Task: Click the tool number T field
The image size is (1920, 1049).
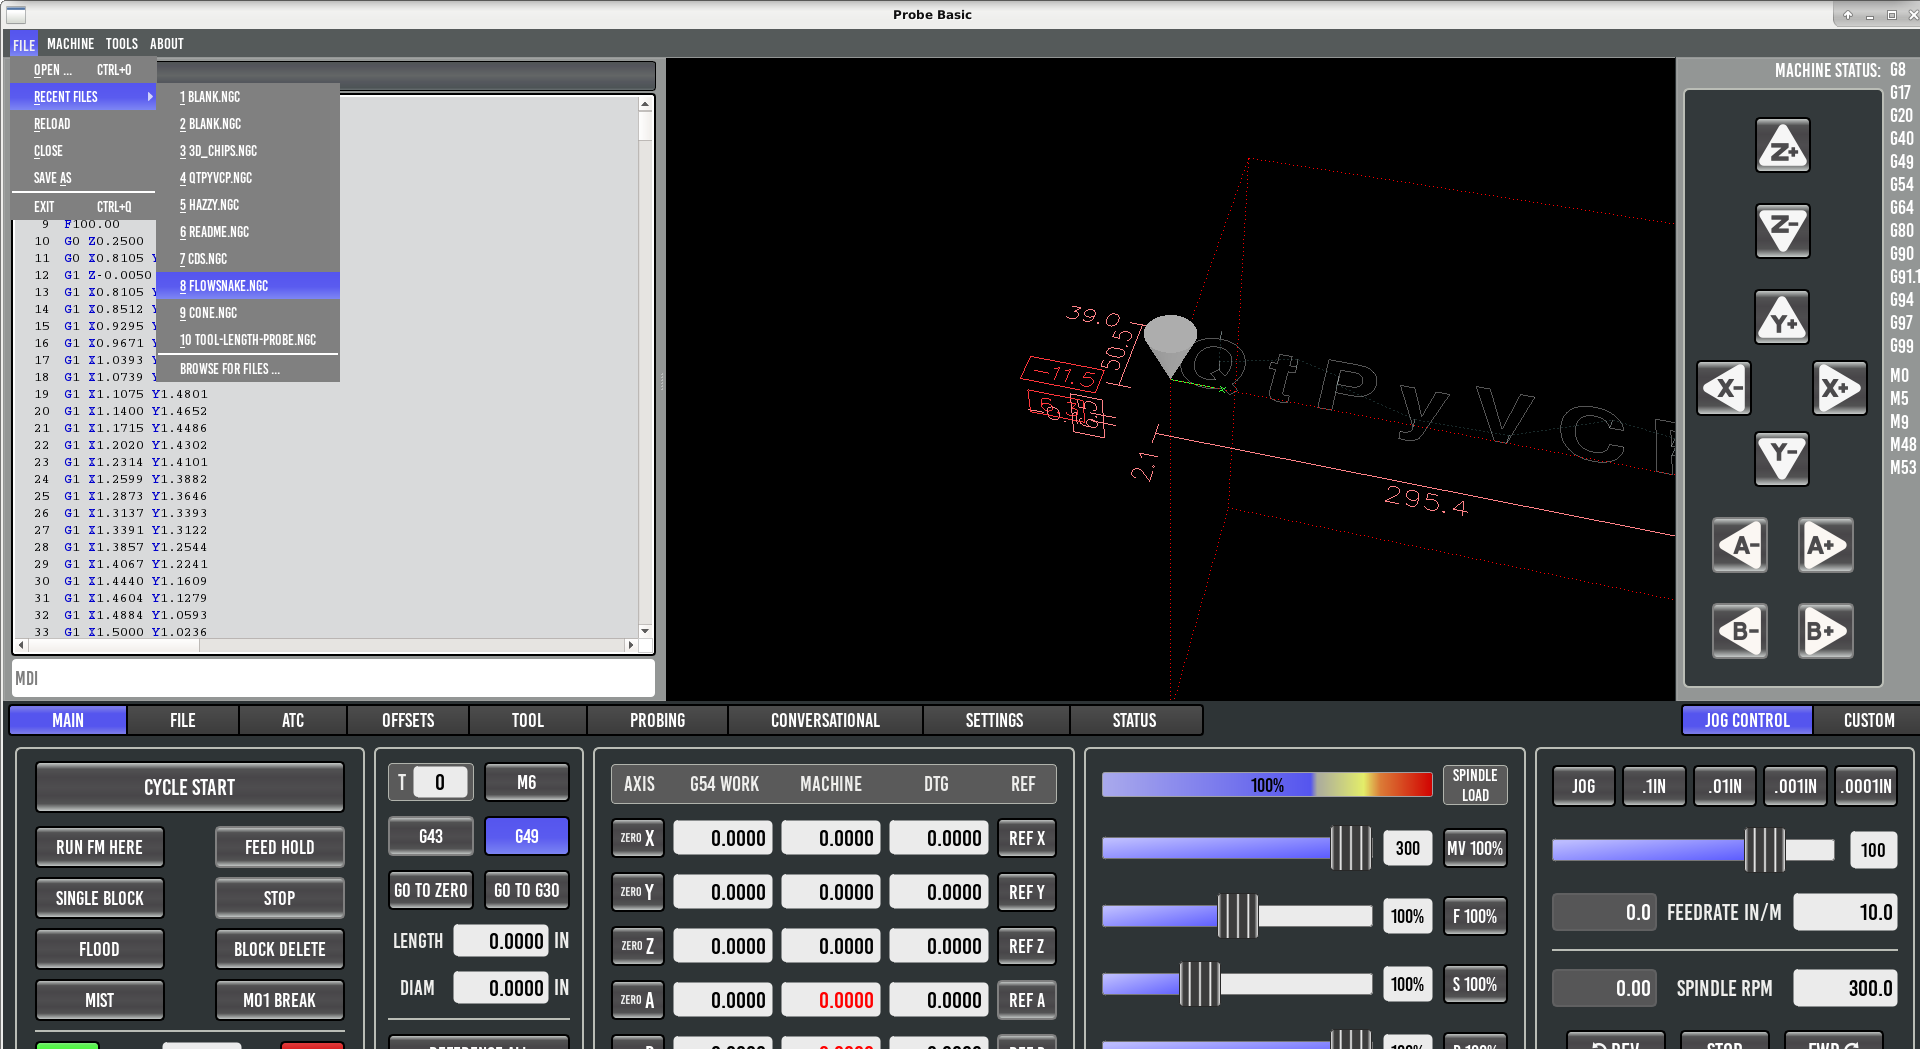Action: click(x=440, y=782)
